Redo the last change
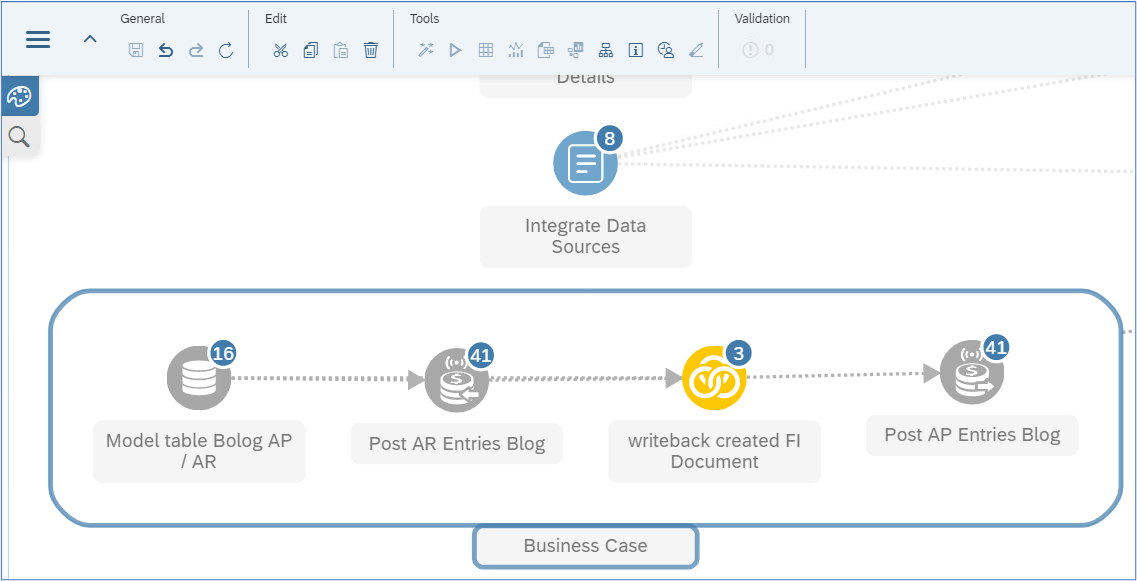 [x=196, y=49]
